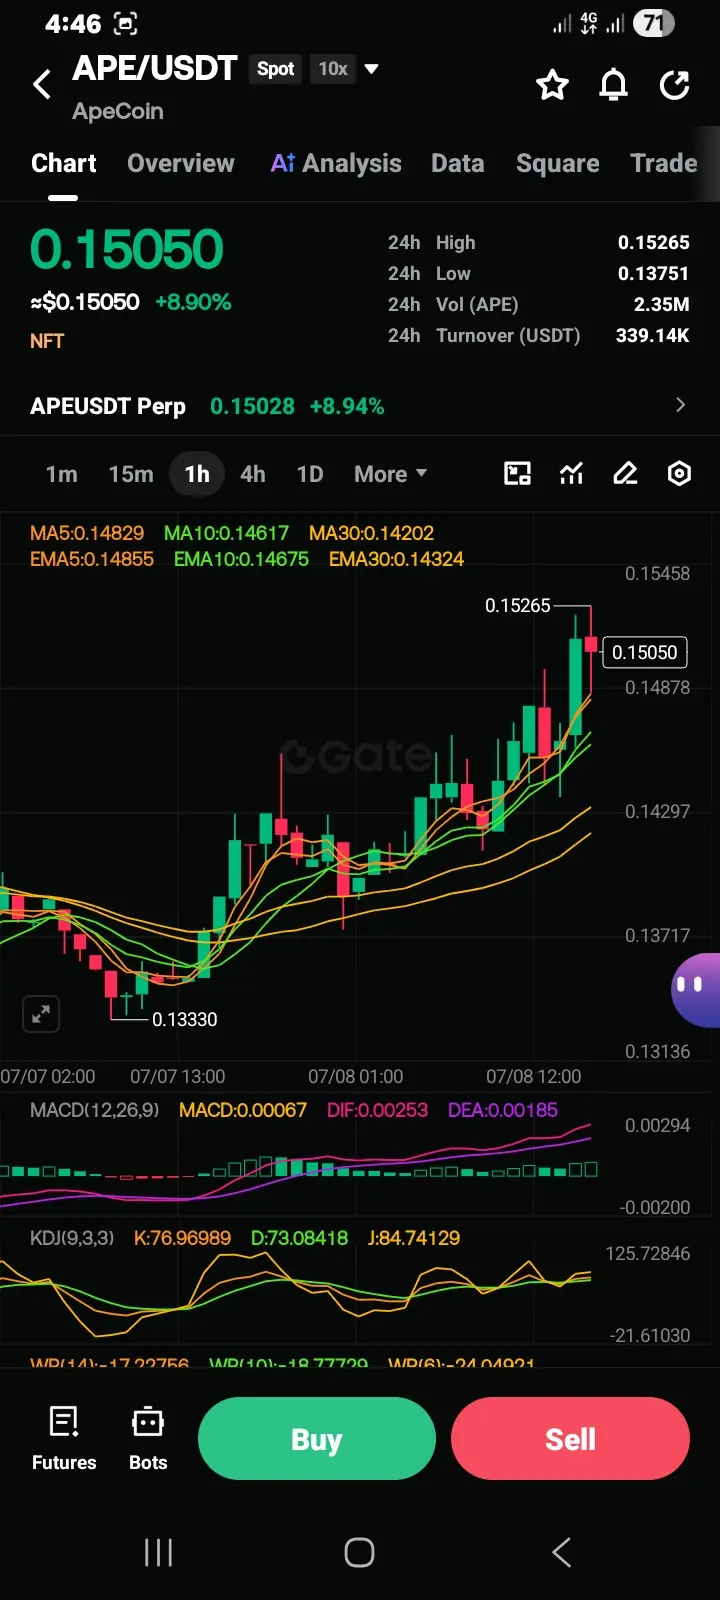720x1600 pixels.
Task: Tap the KDJ(9,3,3) indicator label
Action: coord(72,1238)
